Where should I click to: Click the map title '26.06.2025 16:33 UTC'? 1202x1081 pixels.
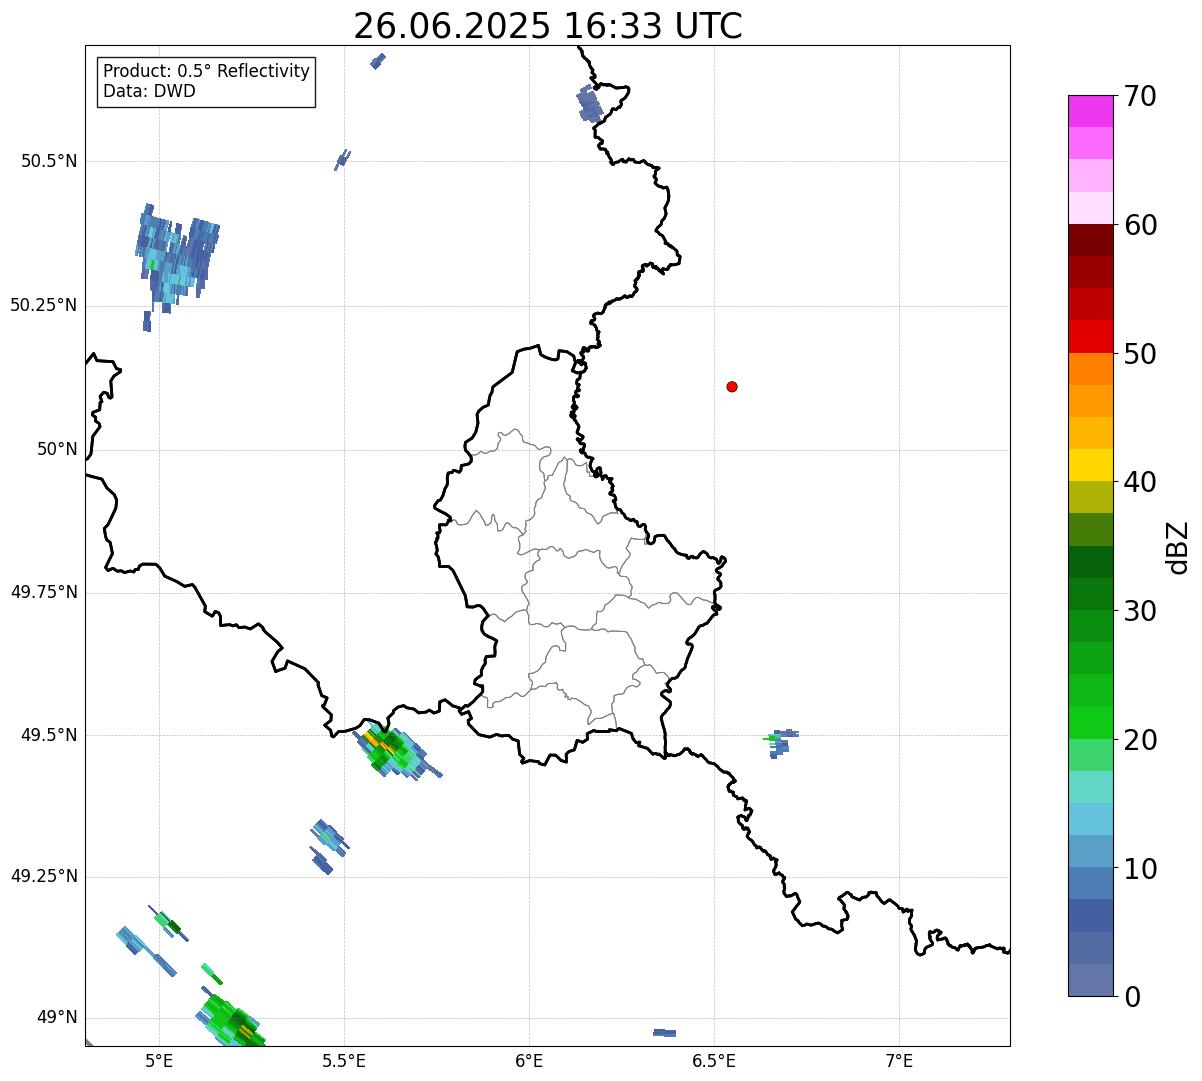(x=548, y=25)
